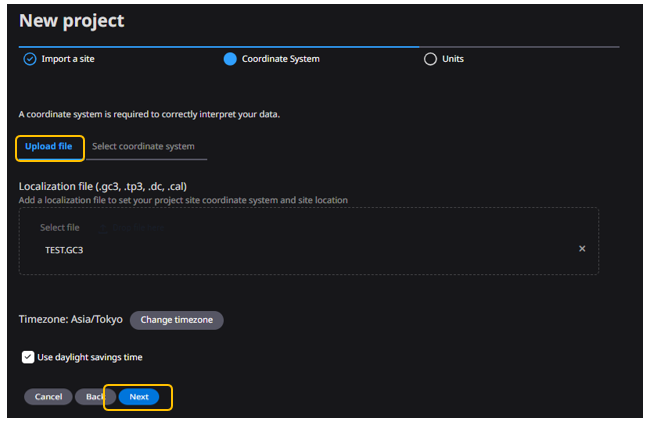Click the Localization file section label
649x427 pixels.
tap(103, 186)
